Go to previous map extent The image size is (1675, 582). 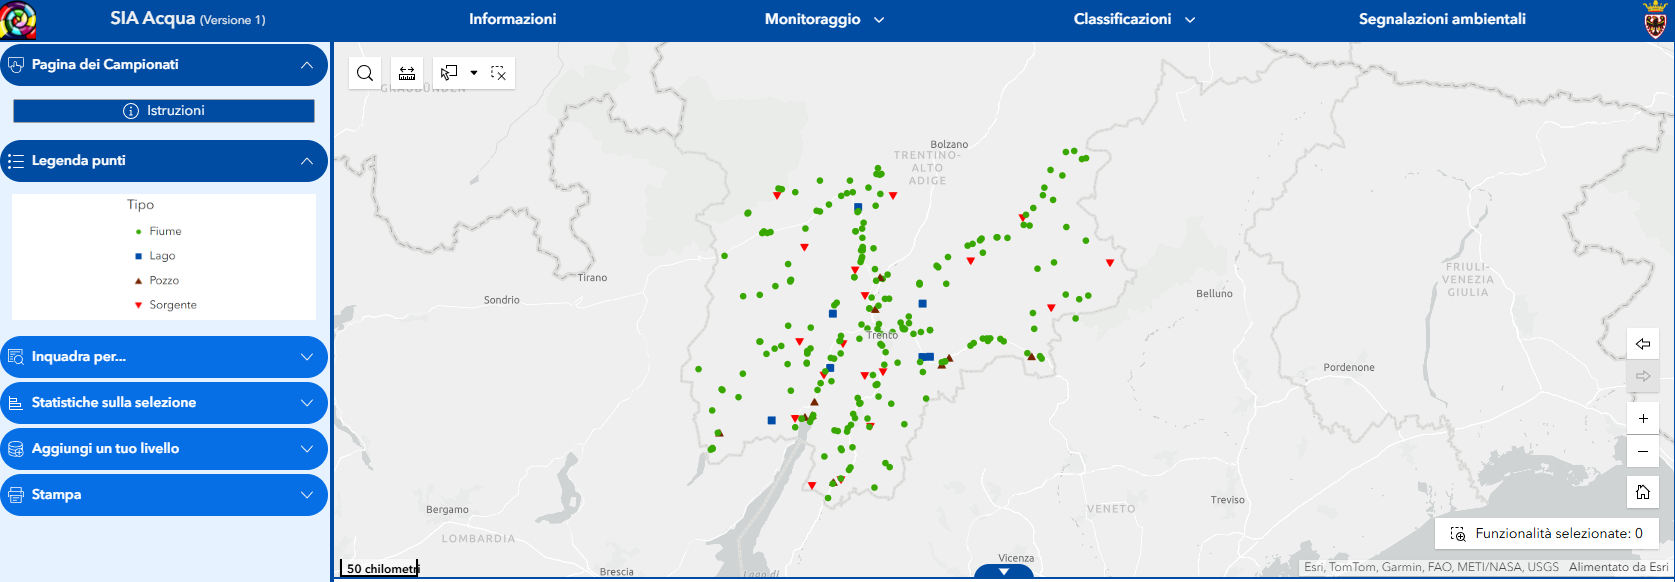tap(1642, 344)
